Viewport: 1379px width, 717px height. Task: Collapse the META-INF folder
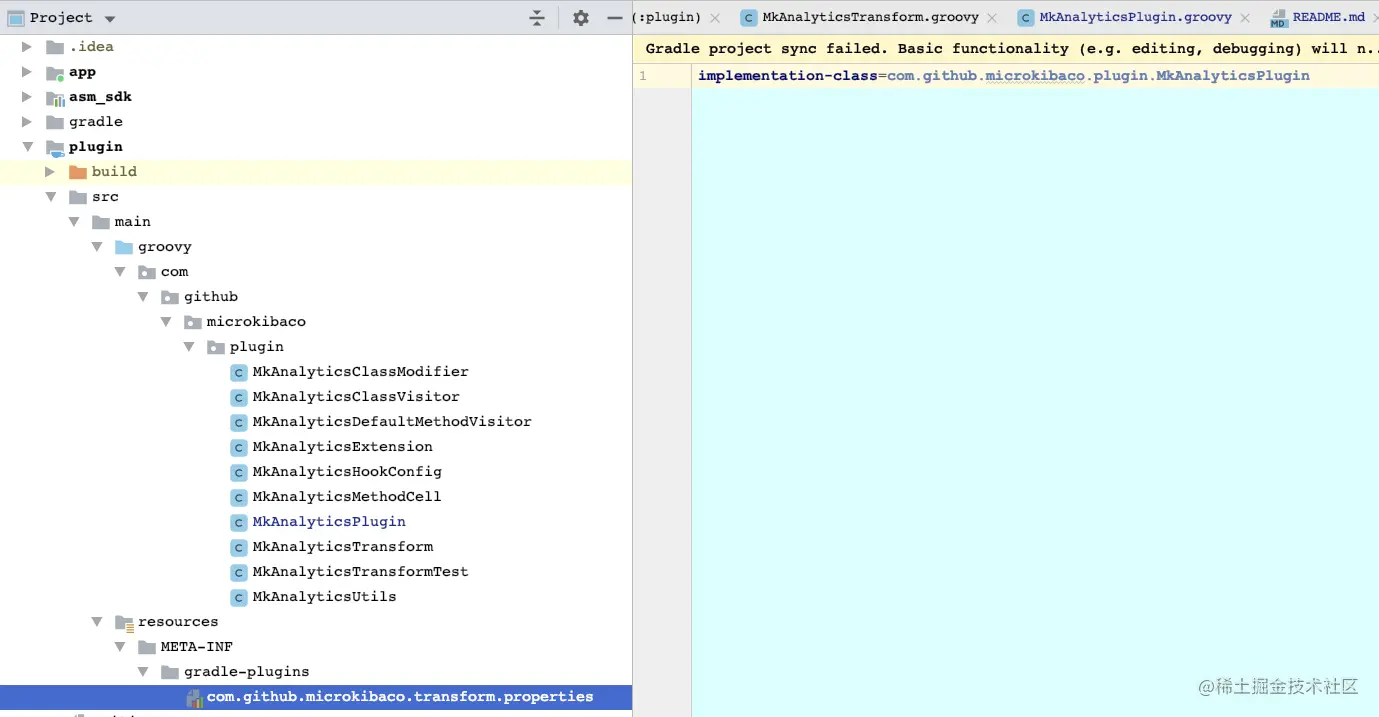point(120,647)
